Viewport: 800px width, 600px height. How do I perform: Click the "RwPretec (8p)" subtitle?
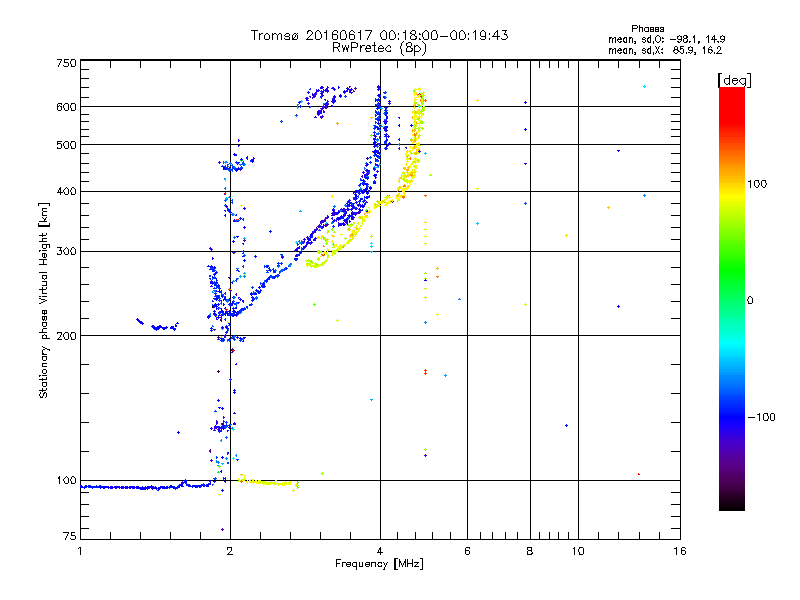click(x=379, y=48)
